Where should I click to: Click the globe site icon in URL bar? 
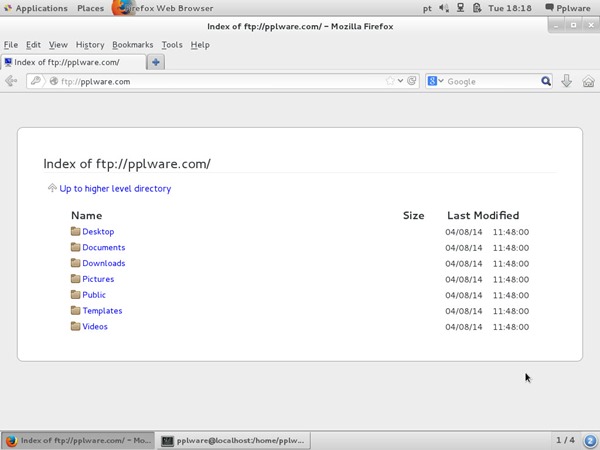point(54,81)
